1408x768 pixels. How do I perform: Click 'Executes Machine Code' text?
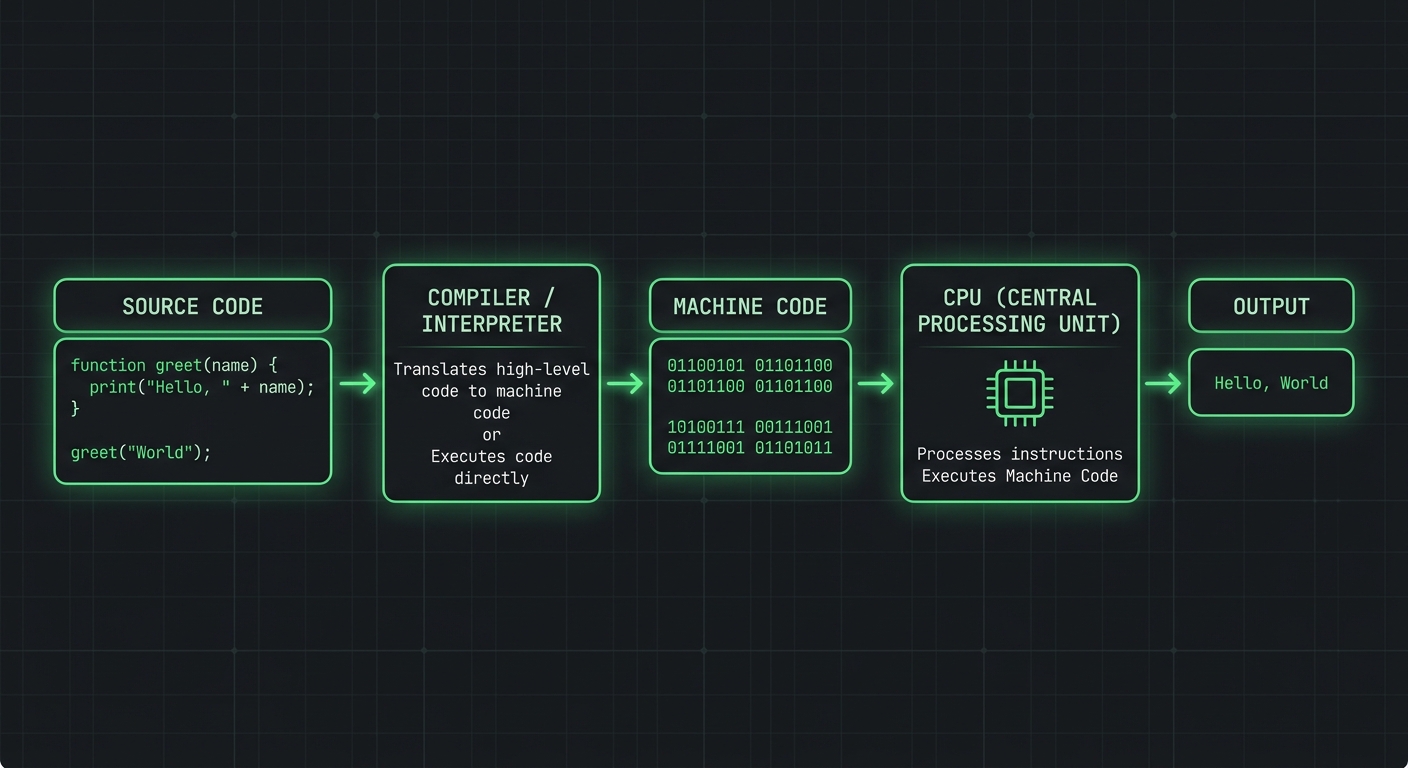(x=1020, y=476)
